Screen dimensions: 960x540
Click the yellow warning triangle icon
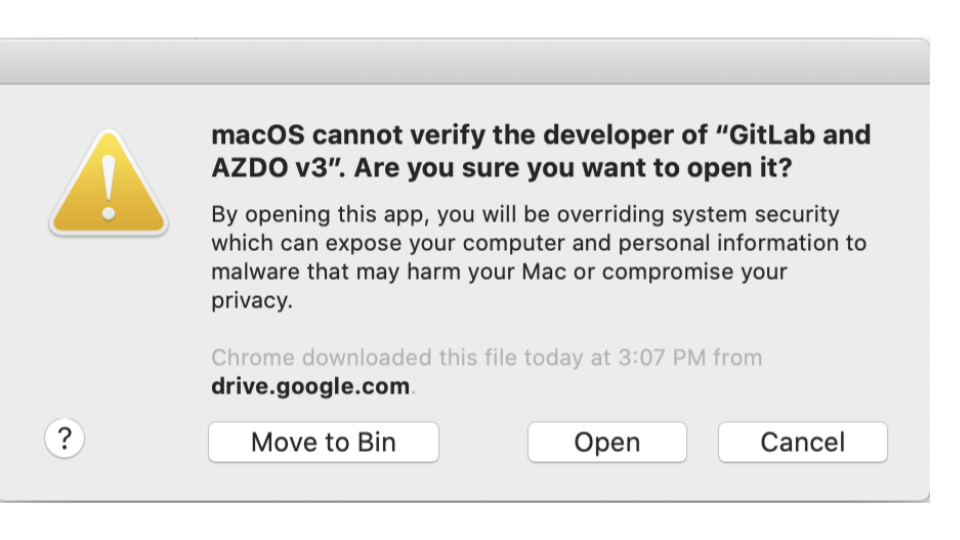tap(108, 182)
